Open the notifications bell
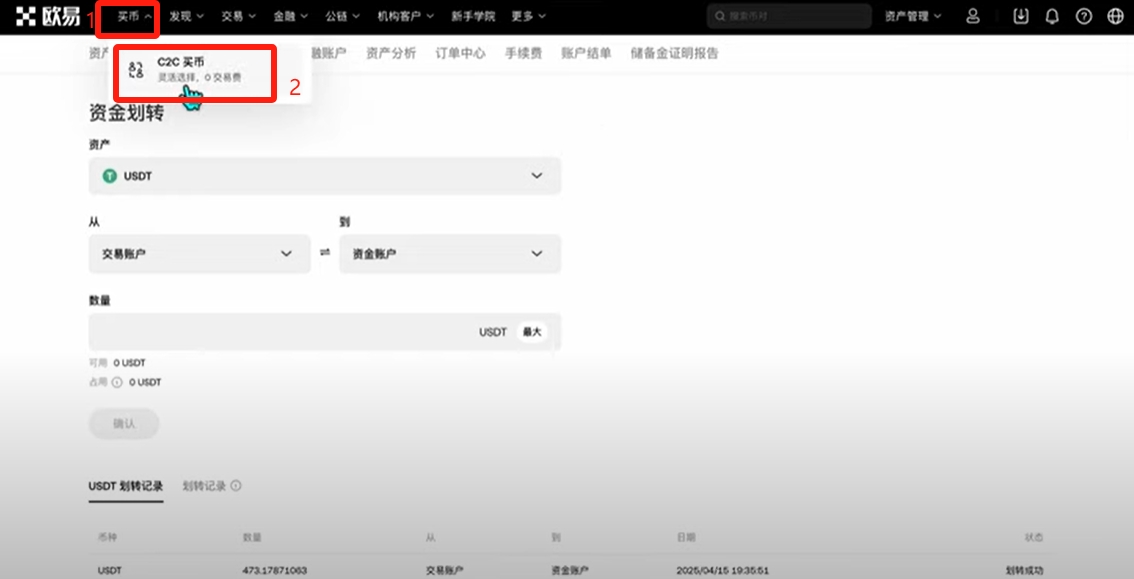Image resolution: width=1134 pixels, height=579 pixels. (1052, 16)
